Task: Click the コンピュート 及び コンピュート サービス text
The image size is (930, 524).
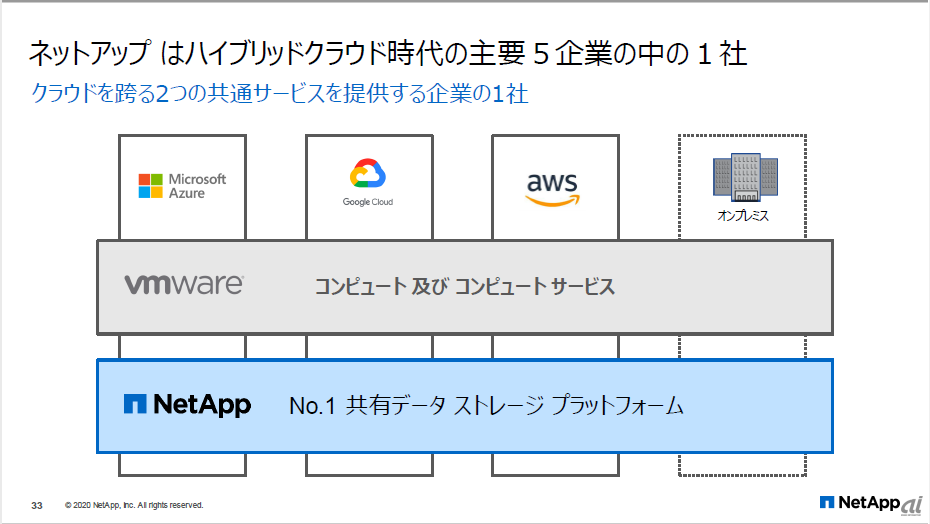Action: coord(464,287)
